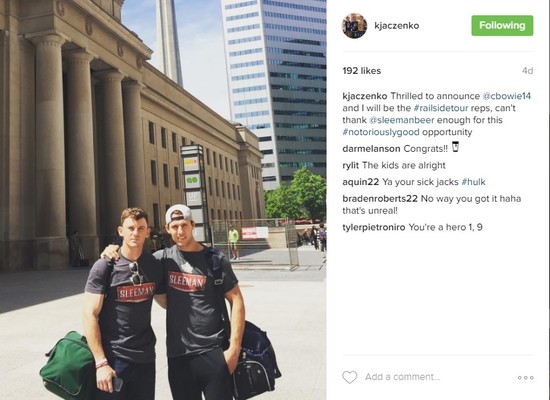550x400 pixels.
Task: Open the #hulk hashtag in comments
Action: [x=474, y=182]
